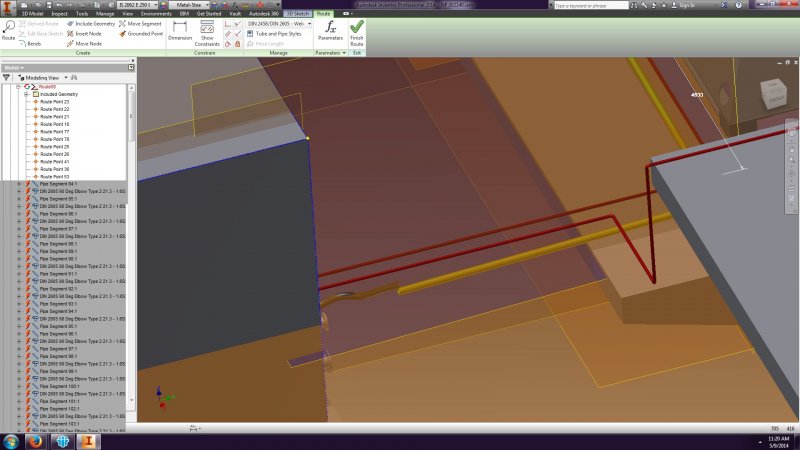
Task: Open the Environments ribbon tab
Action: pyautogui.click(x=156, y=14)
